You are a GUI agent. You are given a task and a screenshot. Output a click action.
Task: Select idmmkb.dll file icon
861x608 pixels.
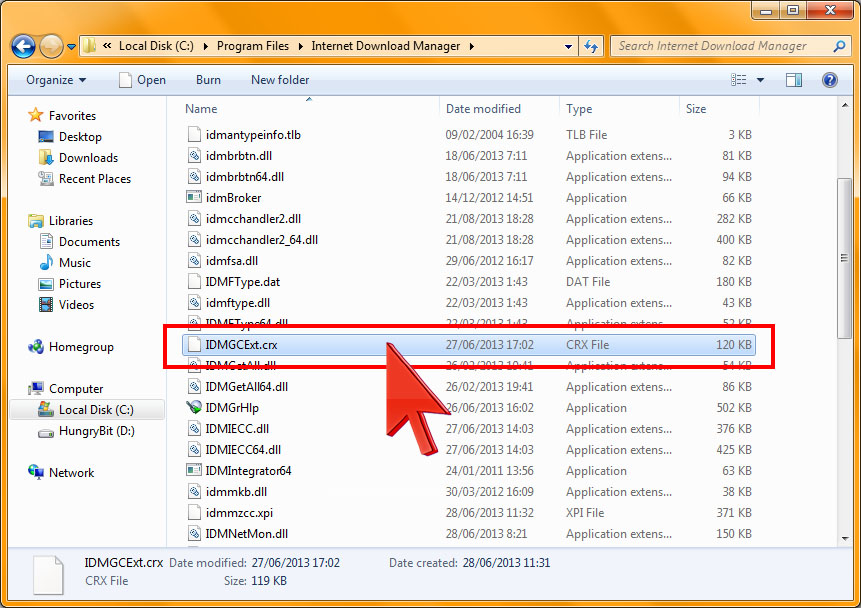(x=194, y=492)
